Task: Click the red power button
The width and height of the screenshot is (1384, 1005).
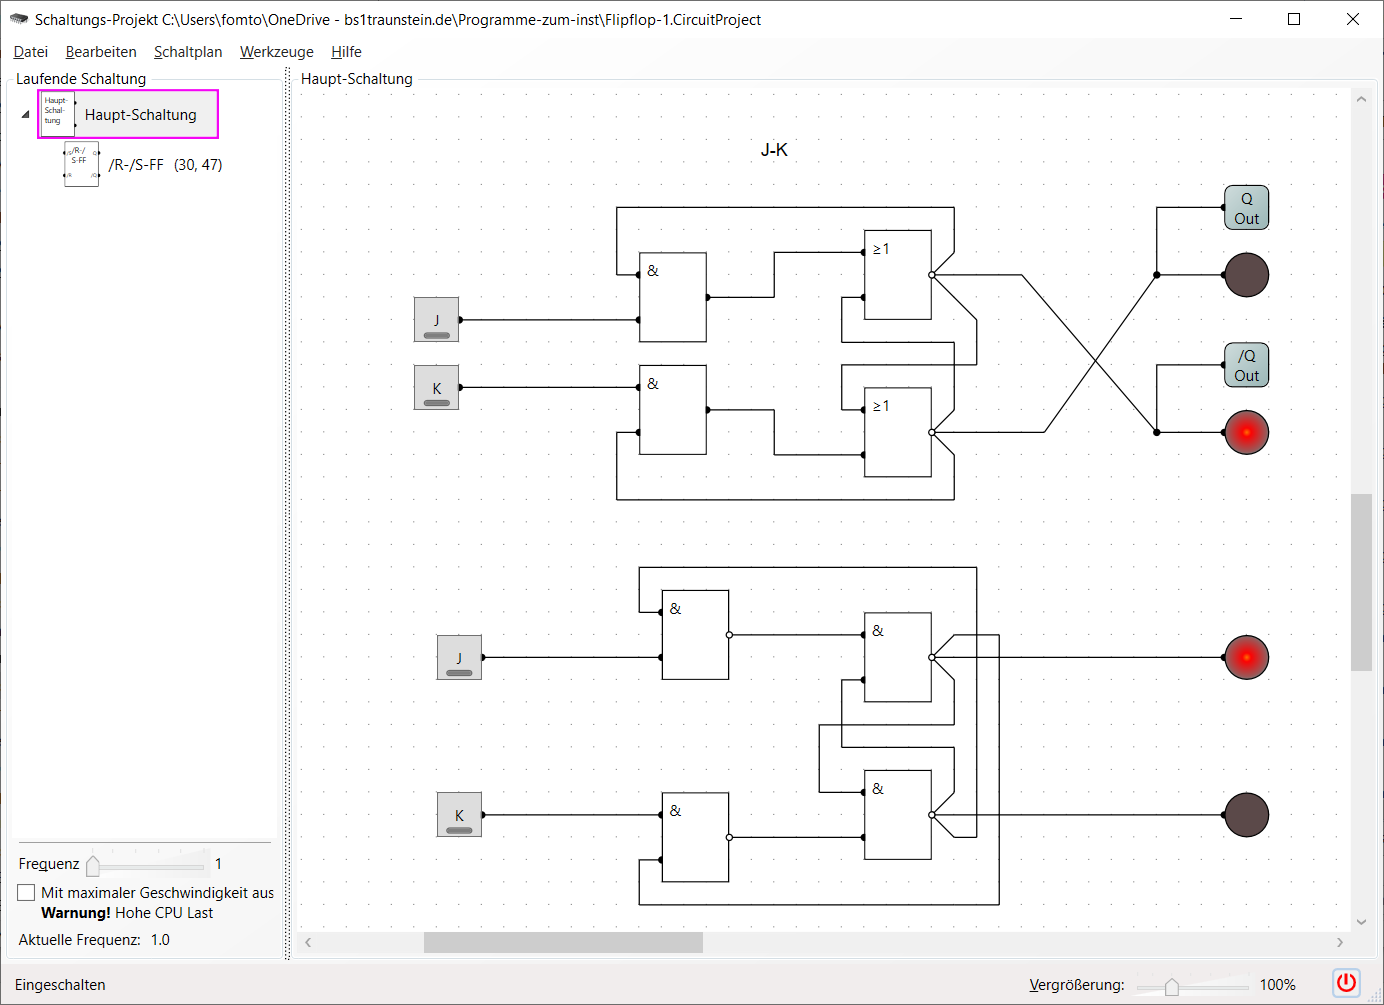Action: 1347,983
